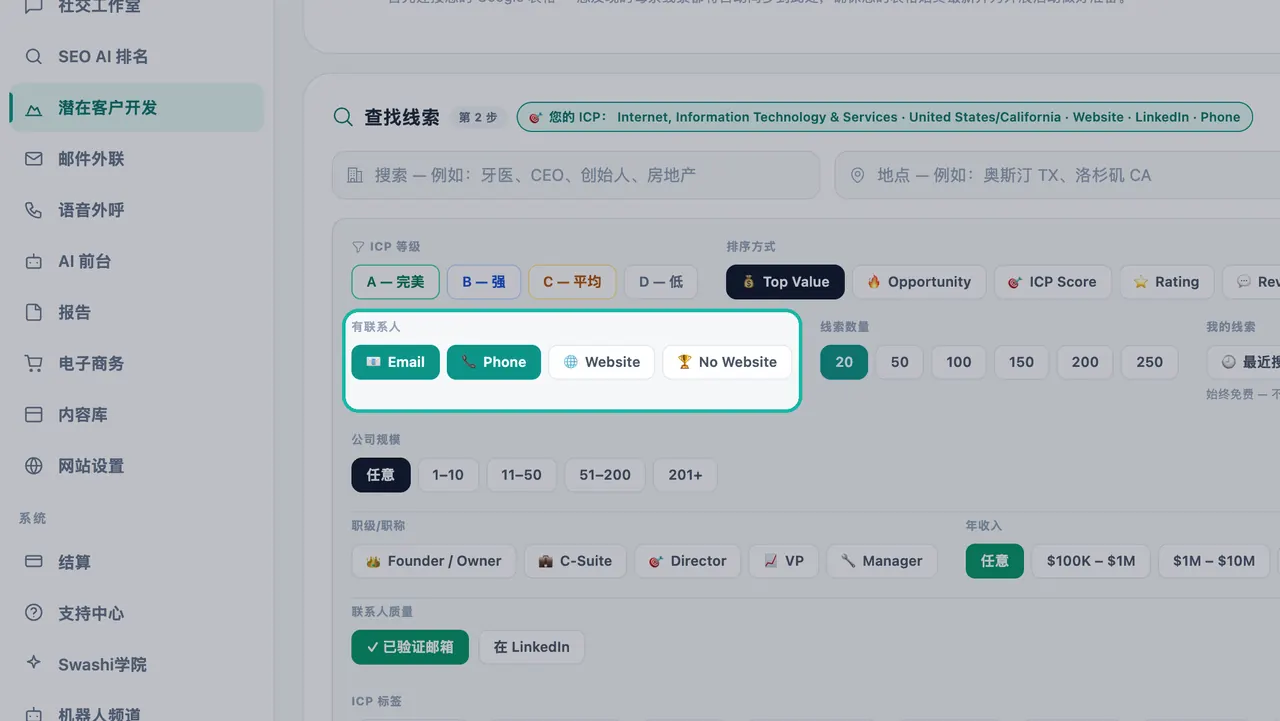Click the AI 前台 robot icon

[34, 261]
